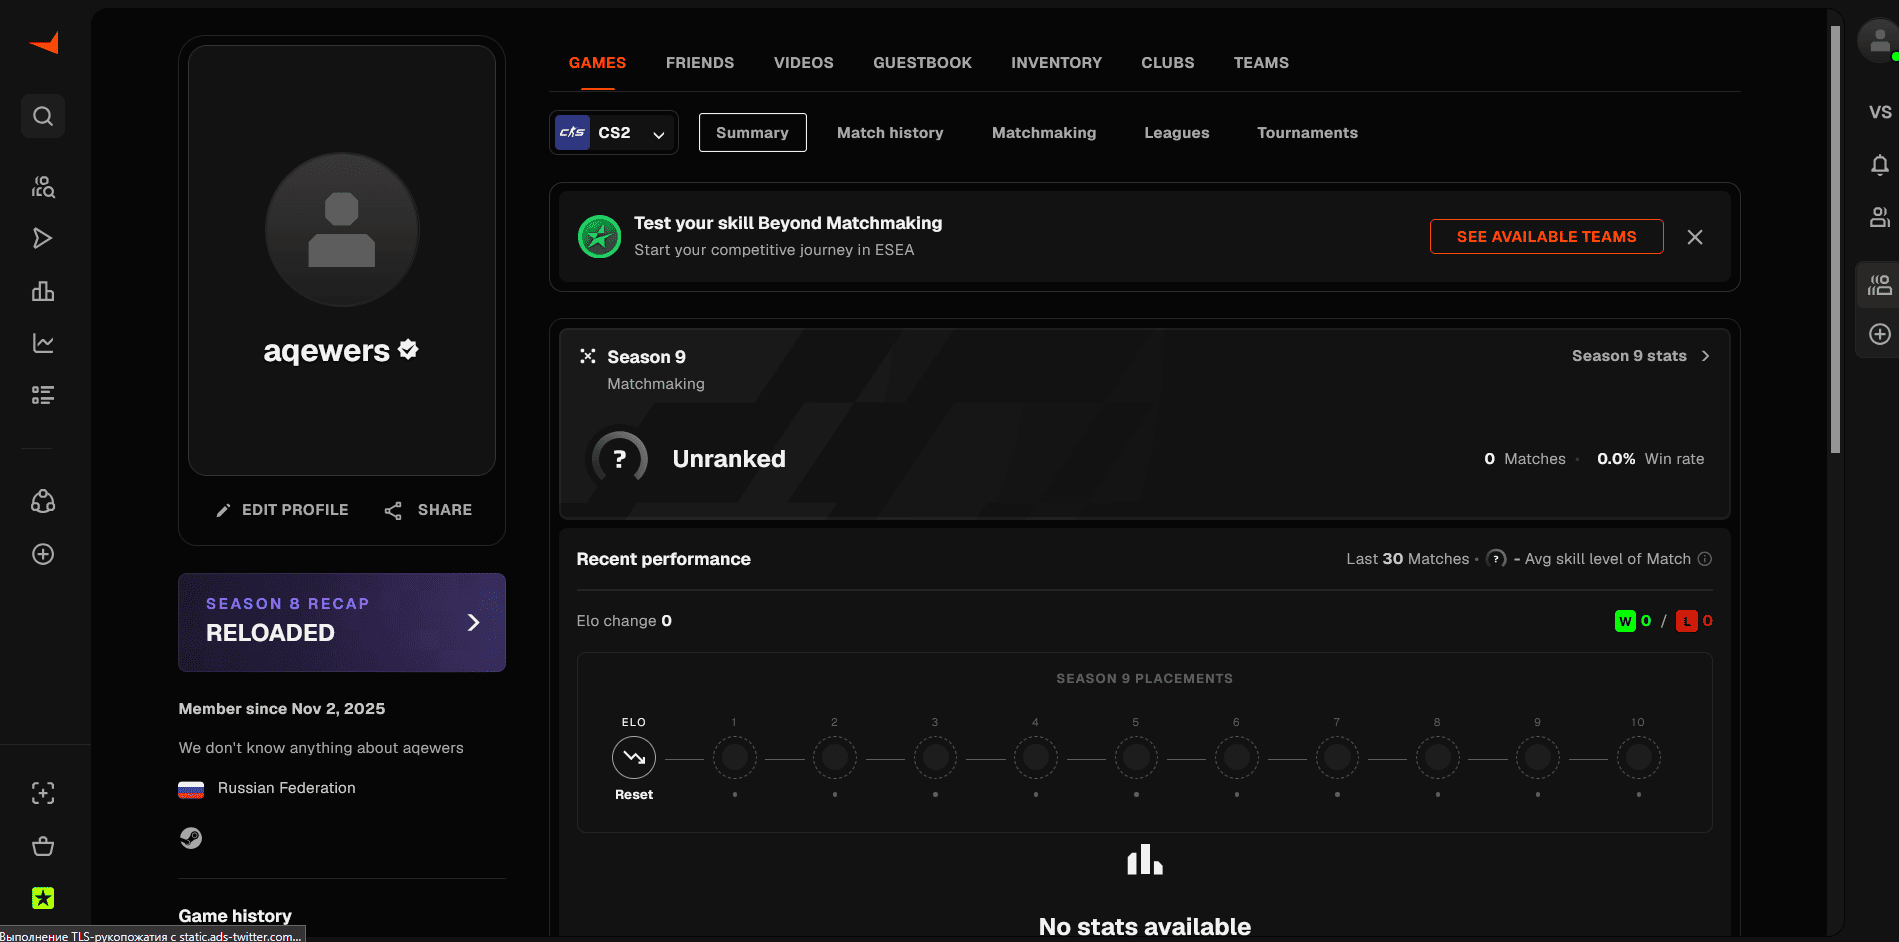Click placement match slot 5
This screenshot has height=942, width=1899.
pyautogui.click(x=1136, y=758)
